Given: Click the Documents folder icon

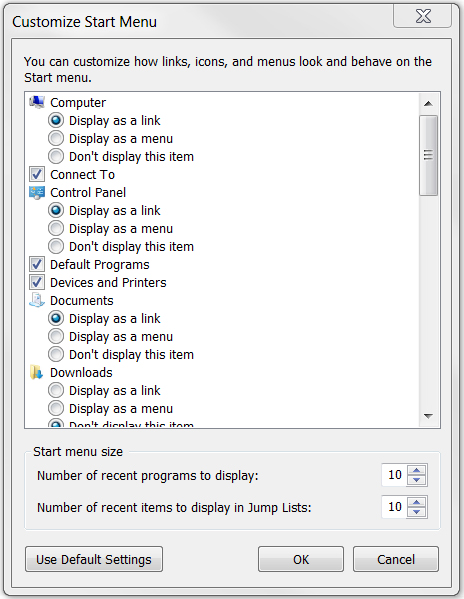Looking at the screenshot, I should pos(37,300).
